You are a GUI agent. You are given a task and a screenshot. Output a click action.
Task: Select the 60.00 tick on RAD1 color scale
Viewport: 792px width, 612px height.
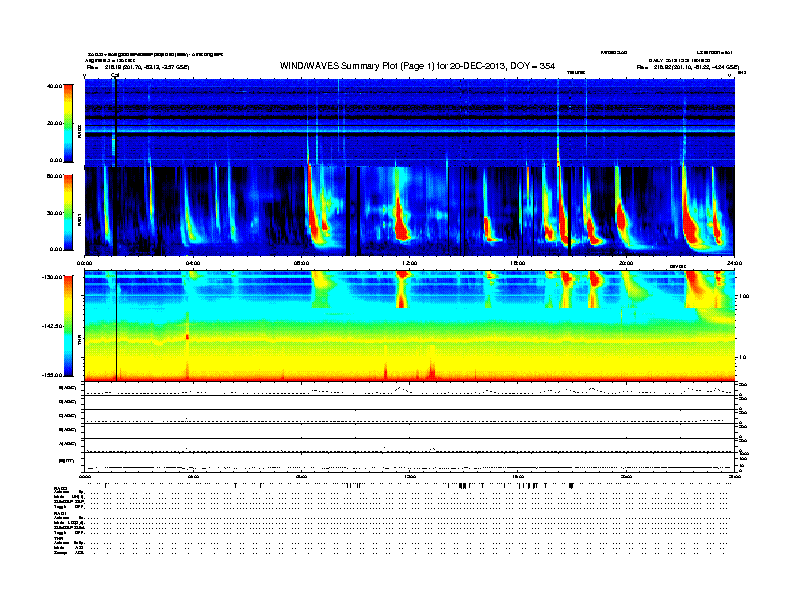(x=55, y=176)
